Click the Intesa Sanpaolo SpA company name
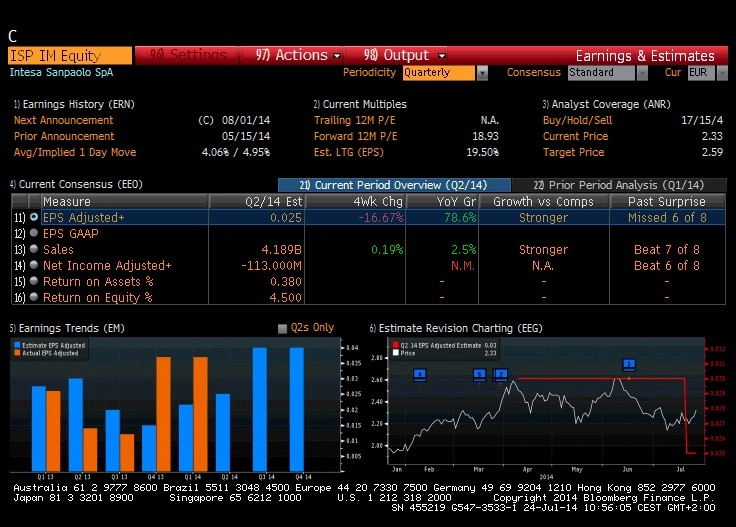The height and width of the screenshot is (527, 736). coord(61,72)
